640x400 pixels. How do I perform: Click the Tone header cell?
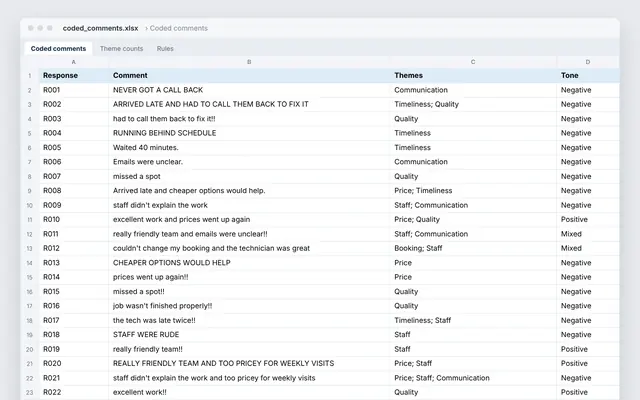588,76
